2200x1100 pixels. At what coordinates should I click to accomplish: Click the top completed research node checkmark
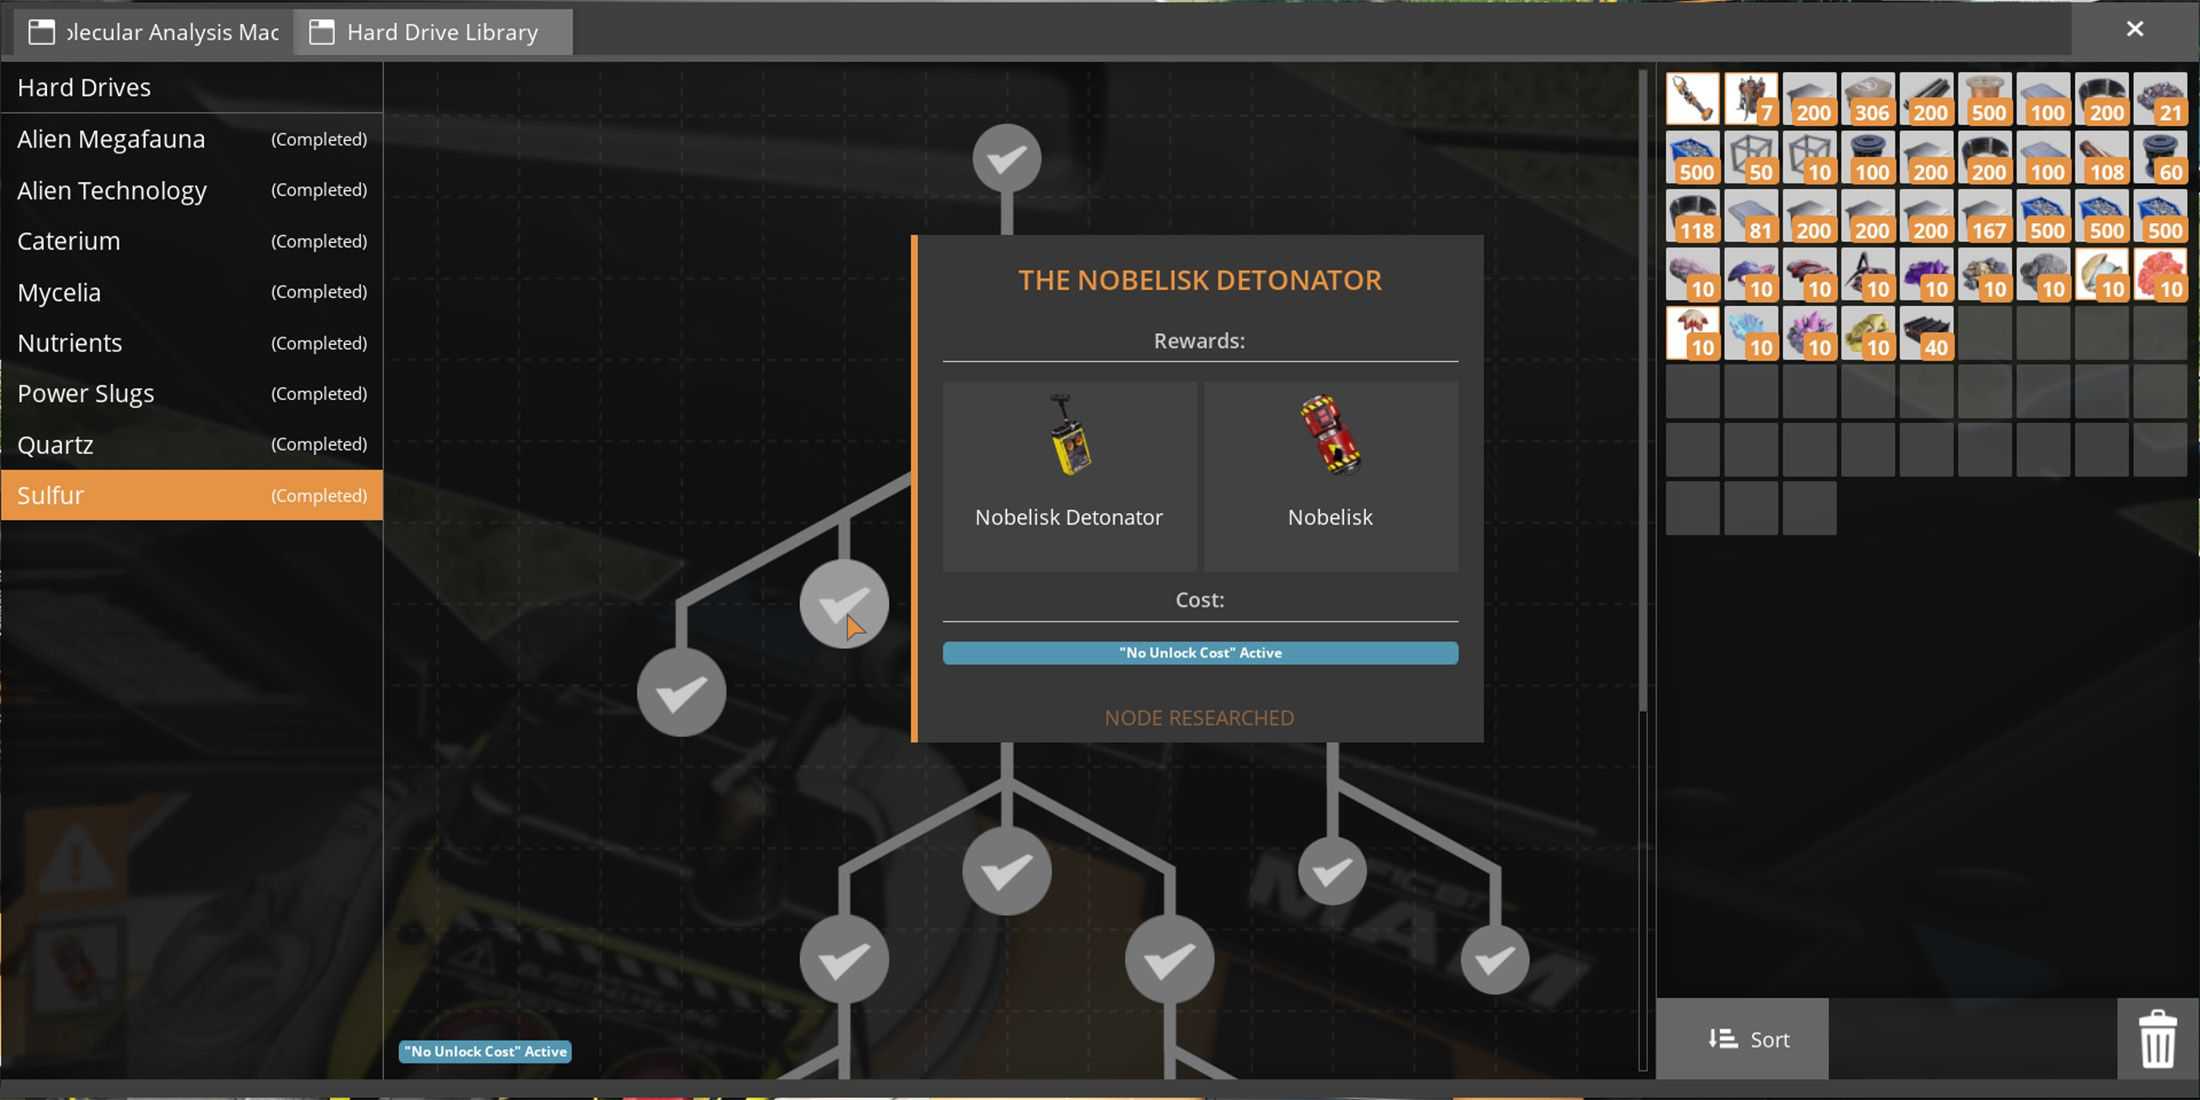[1007, 156]
